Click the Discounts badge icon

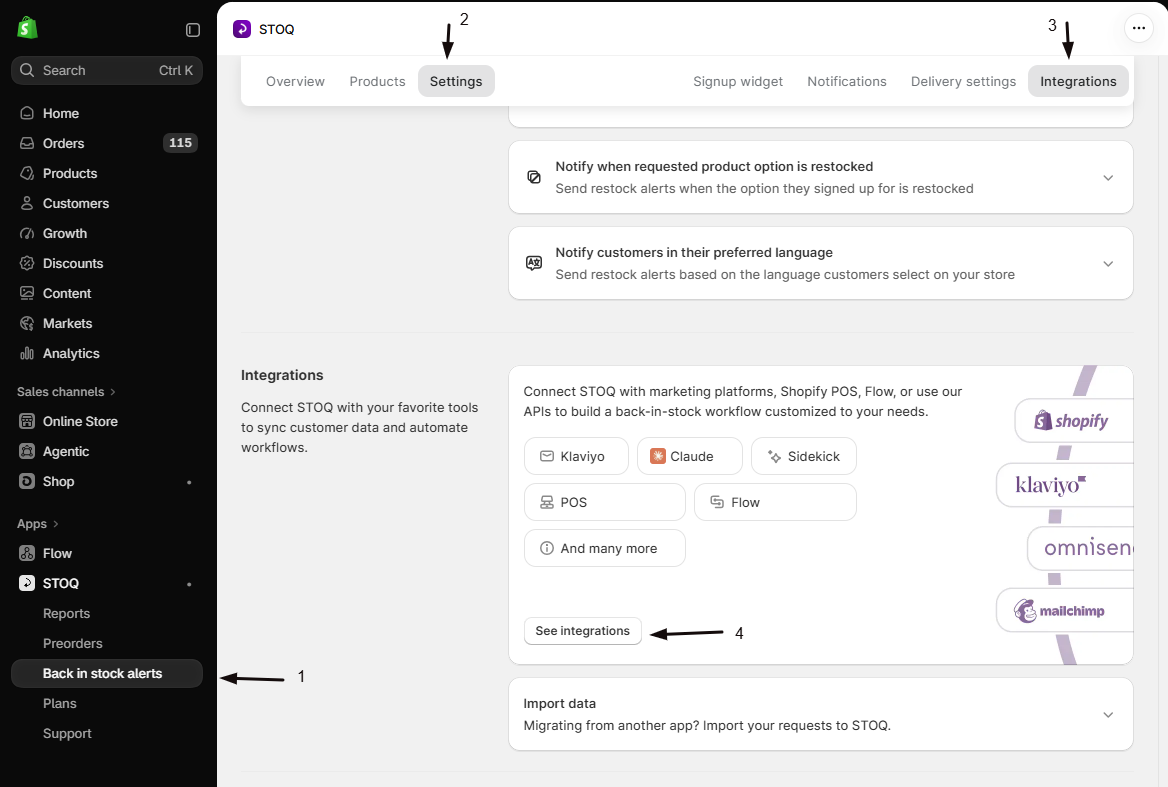[x=27, y=264]
